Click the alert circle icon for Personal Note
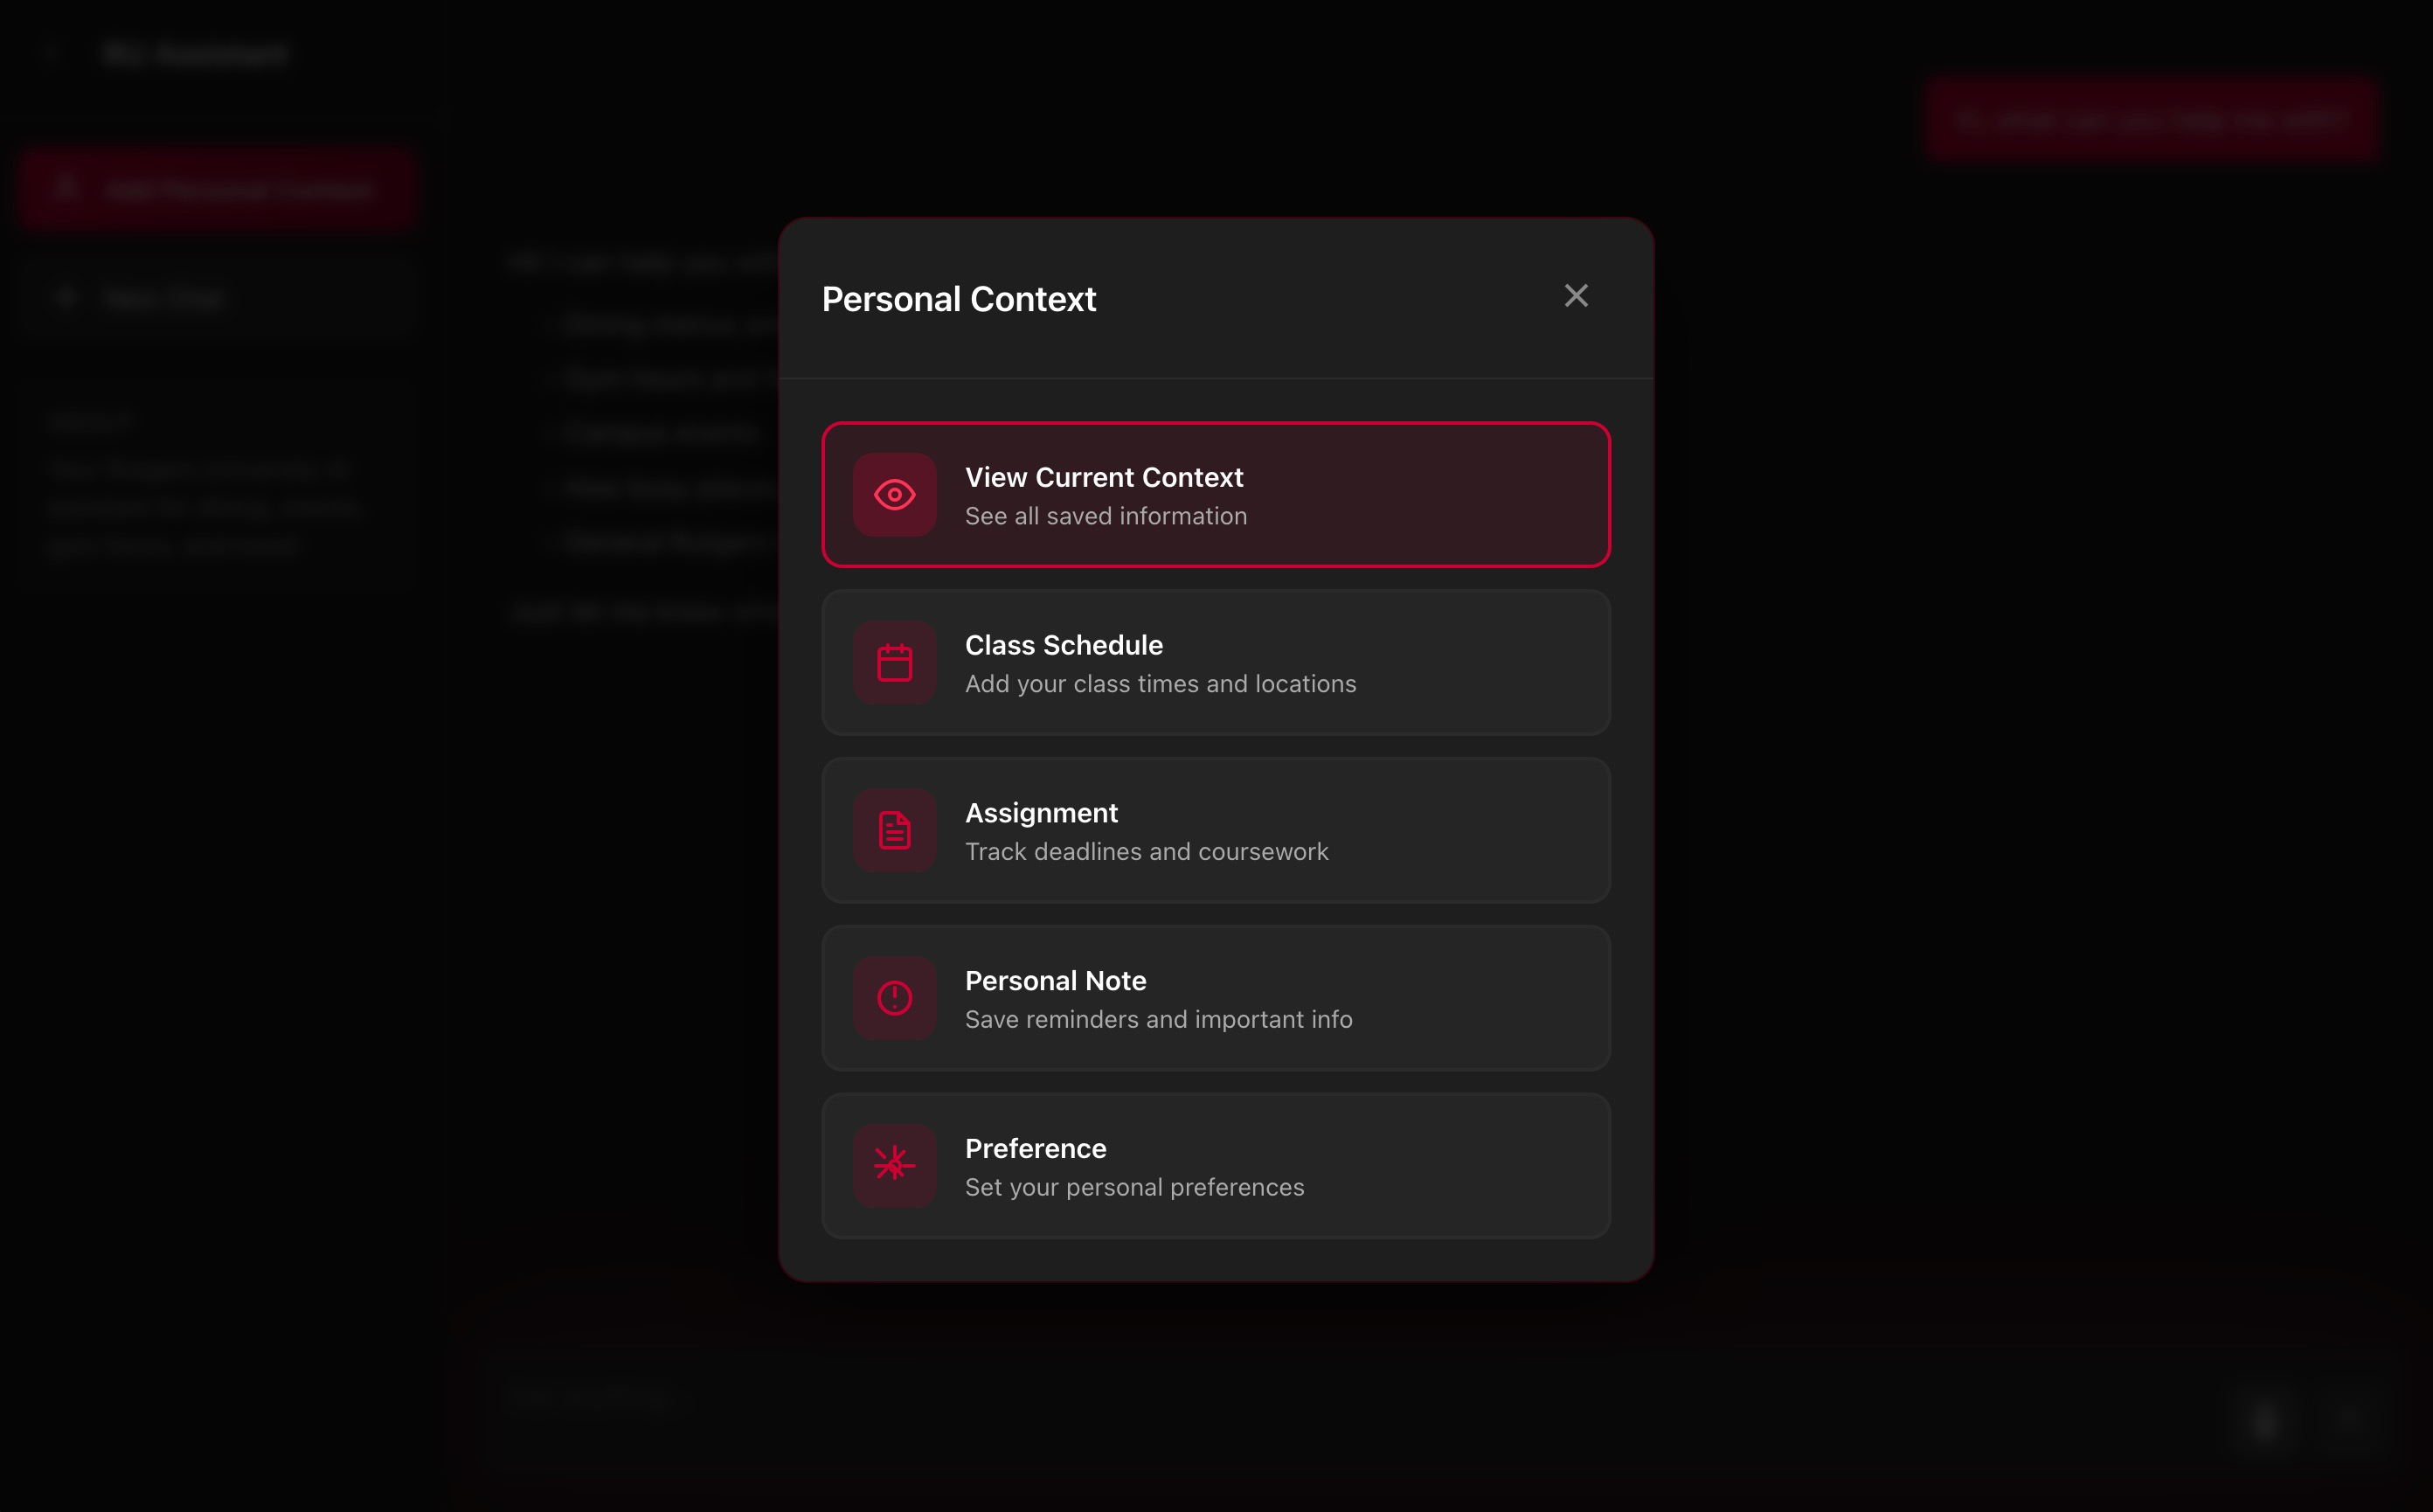Image resolution: width=2433 pixels, height=1512 pixels. point(894,998)
